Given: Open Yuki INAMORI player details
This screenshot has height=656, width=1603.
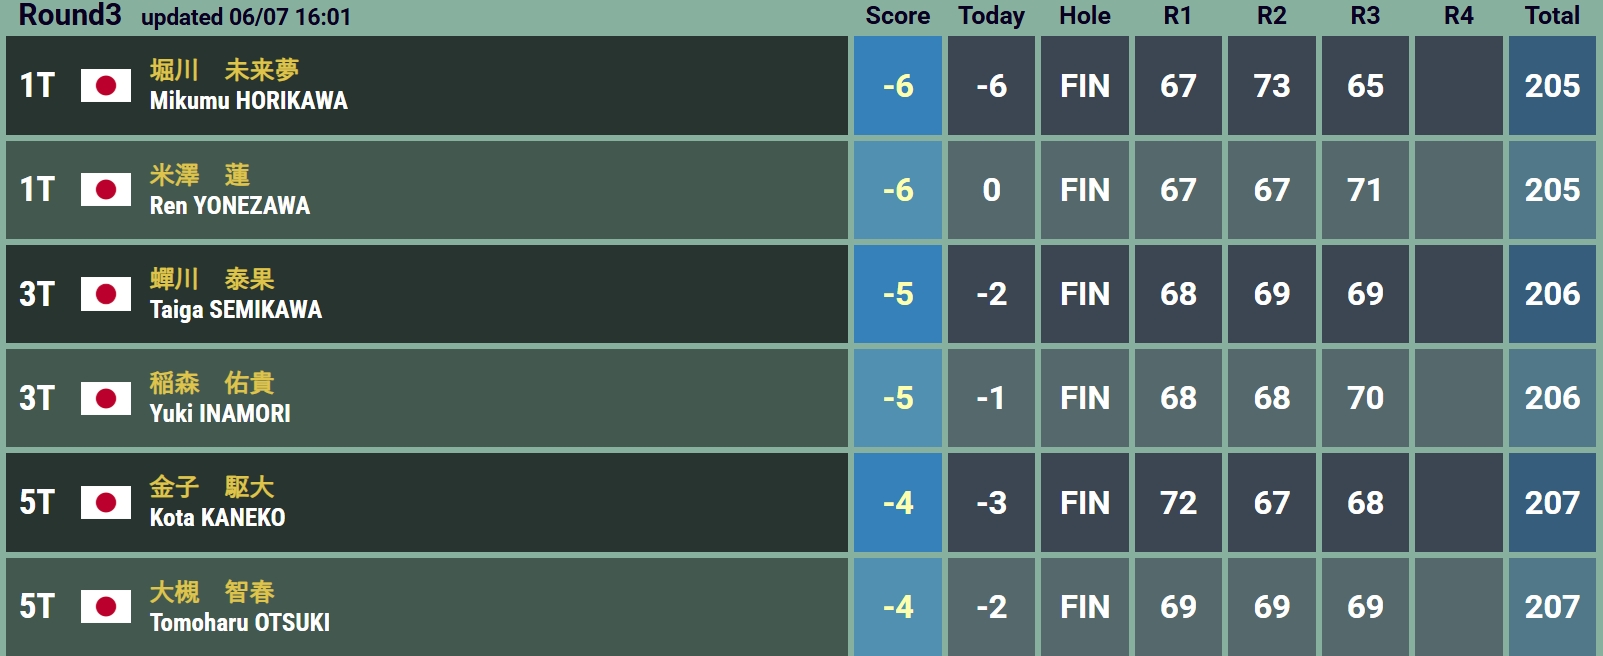Looking at the screenshot, I should pyautogui.click(x=220, y=413).
